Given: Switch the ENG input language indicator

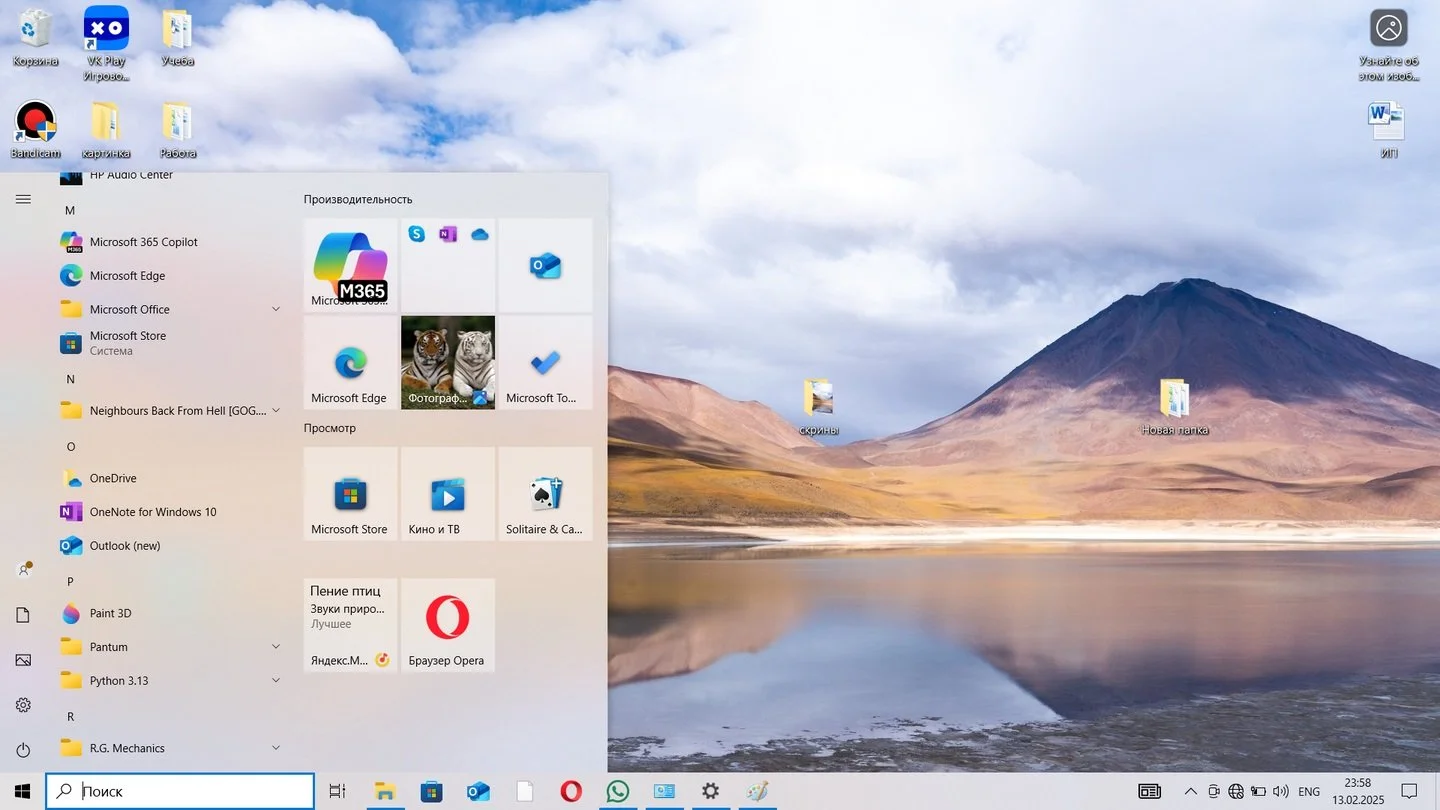Looking at the screenshot, I should [1309, 791].
